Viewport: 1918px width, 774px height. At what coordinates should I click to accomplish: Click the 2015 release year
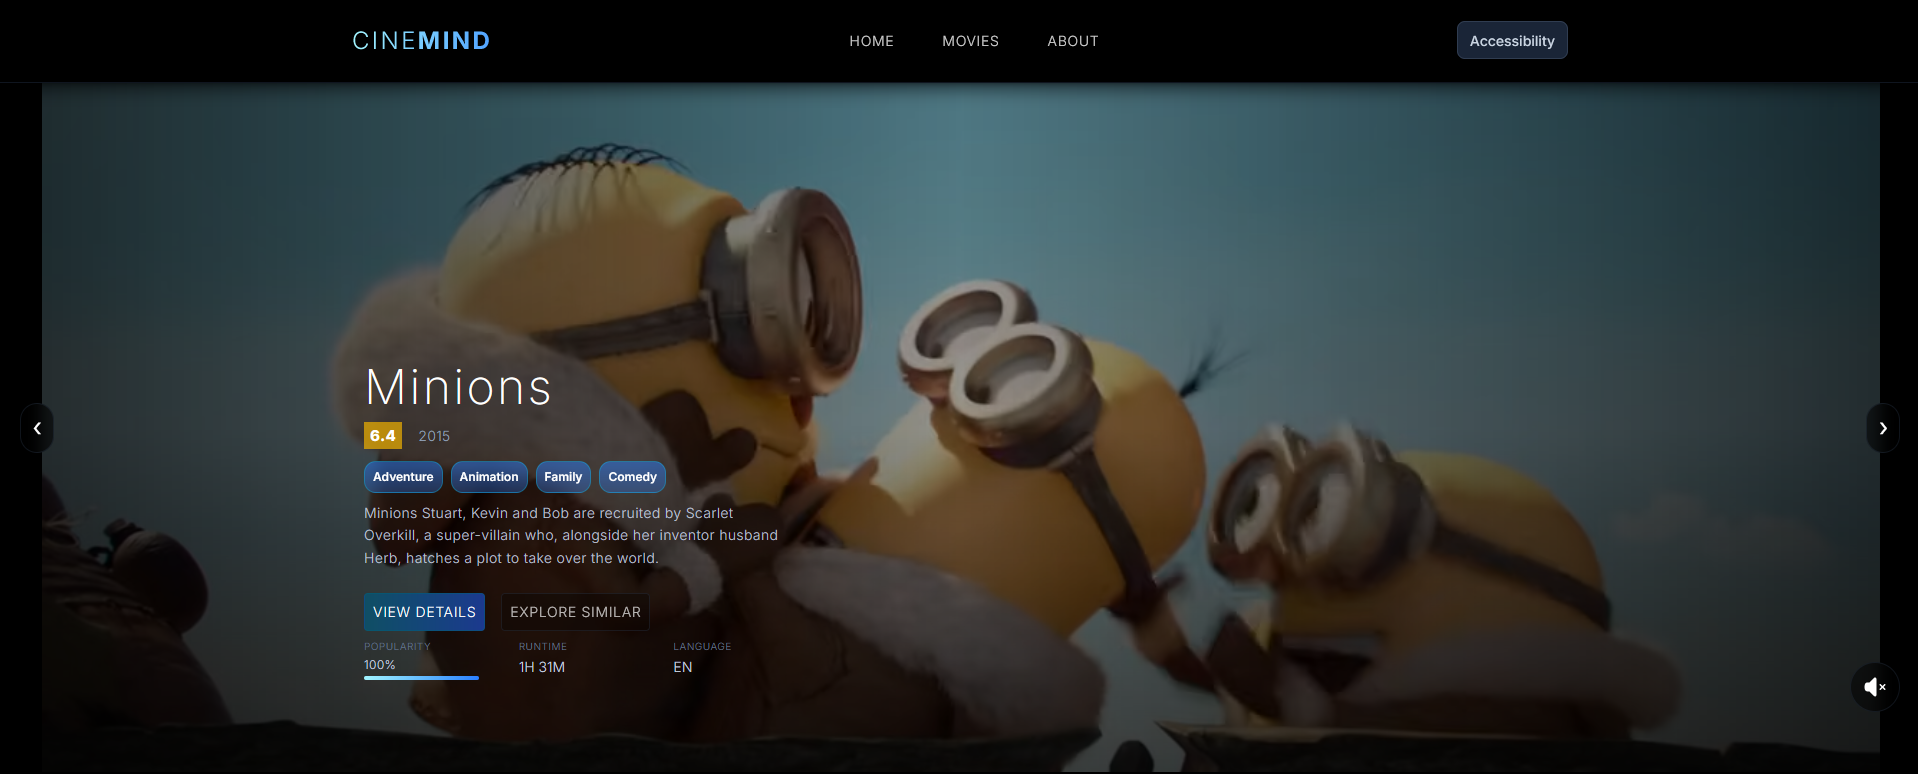click(x=434, y=436)
